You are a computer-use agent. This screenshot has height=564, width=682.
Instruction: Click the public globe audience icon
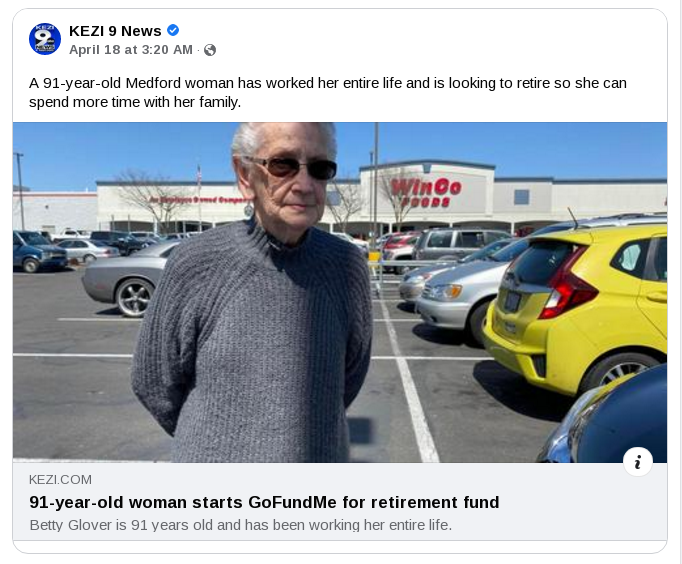tap(210, 50)
